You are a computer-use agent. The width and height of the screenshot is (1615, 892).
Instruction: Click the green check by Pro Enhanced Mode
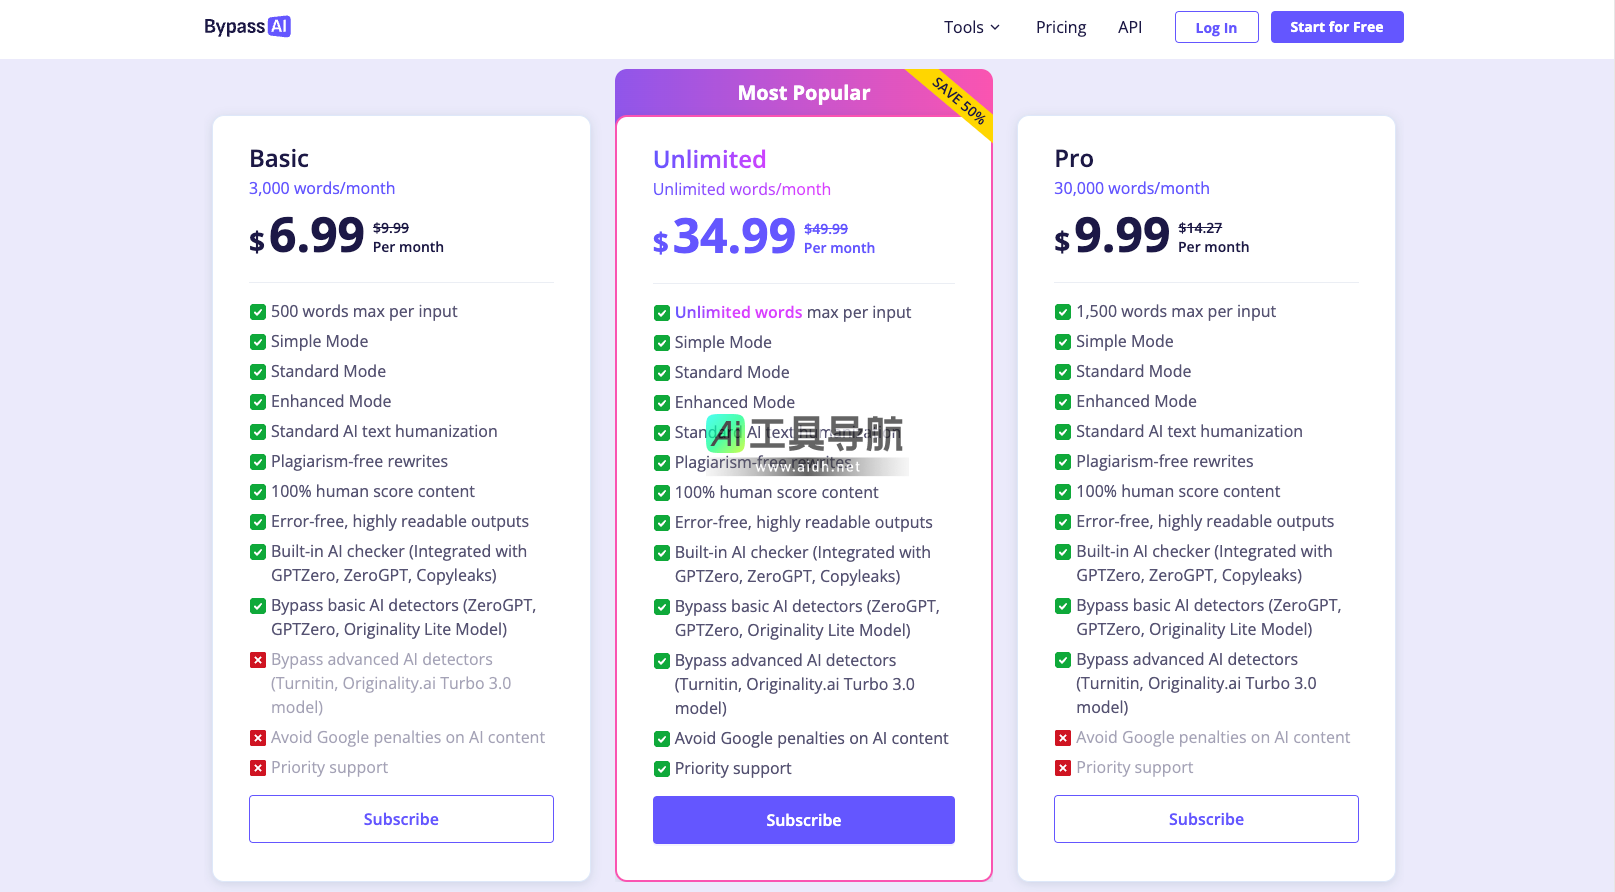(x=1063, y=402)
